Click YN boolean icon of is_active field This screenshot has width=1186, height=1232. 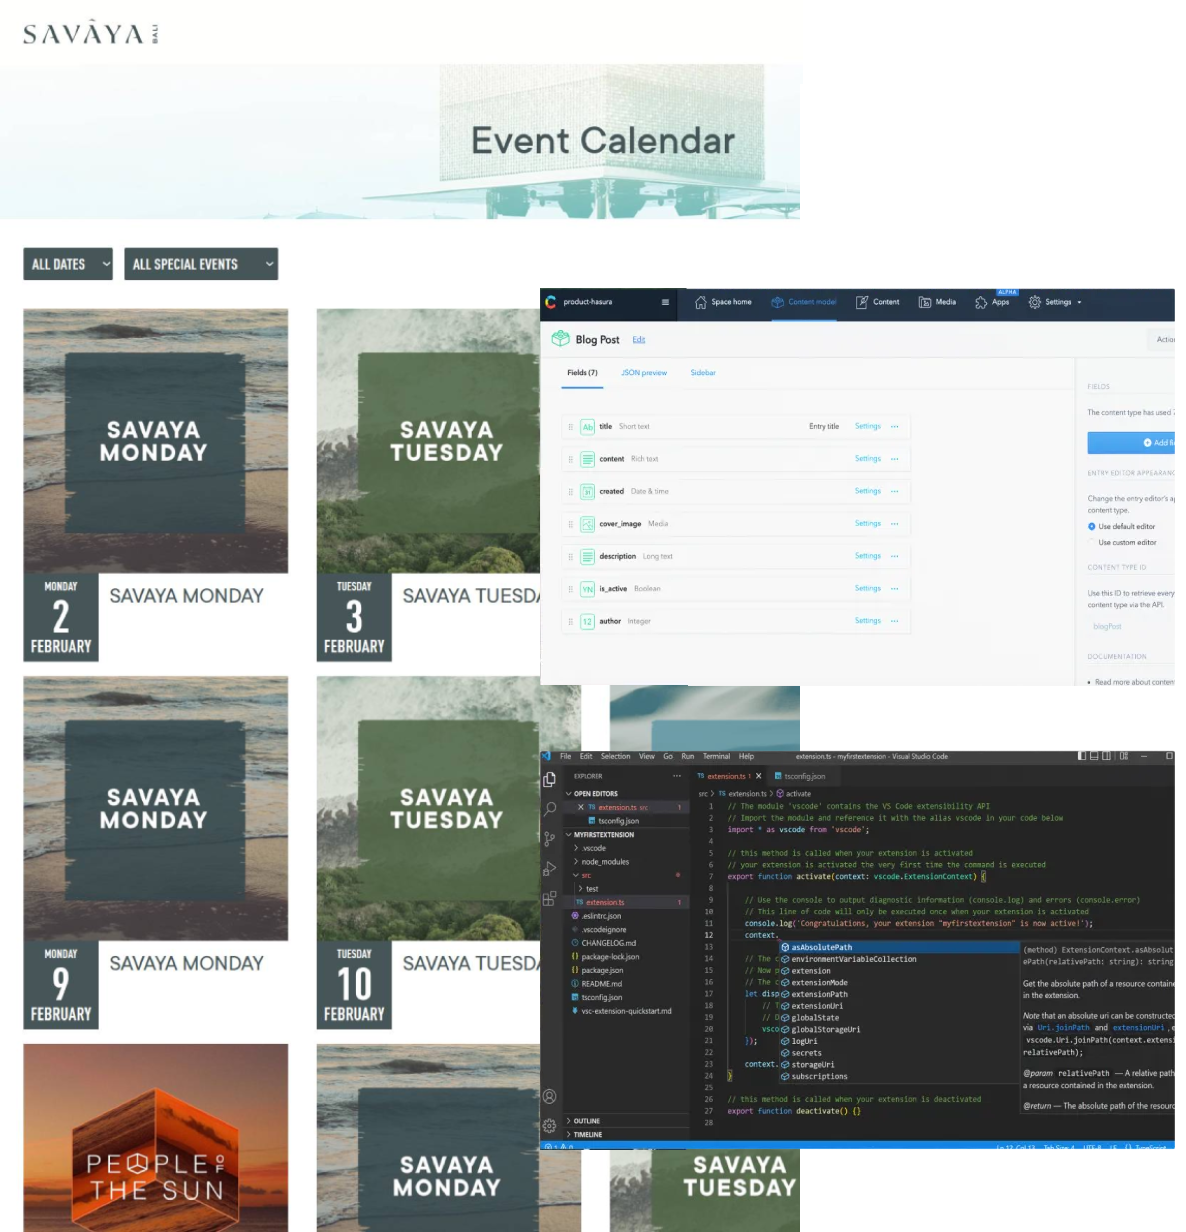click(588, 589)
